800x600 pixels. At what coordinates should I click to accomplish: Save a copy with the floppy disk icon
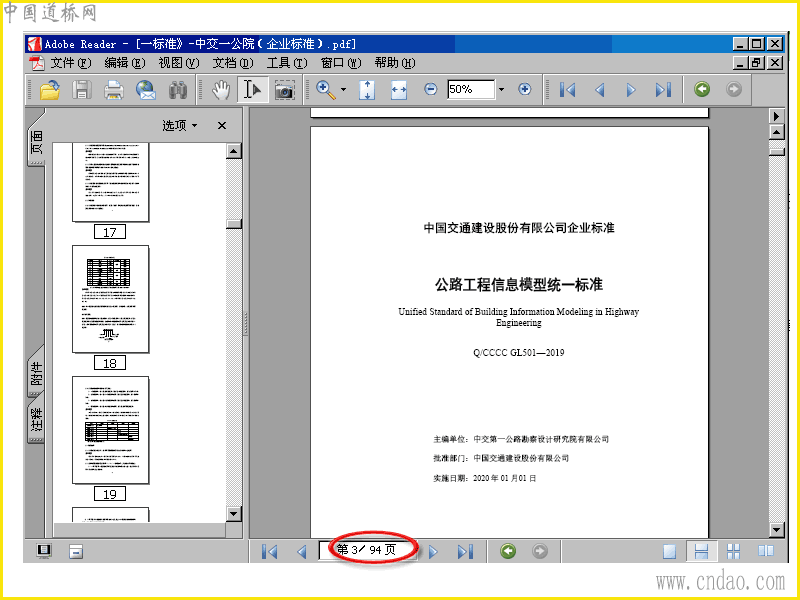[x=82, y=90]
